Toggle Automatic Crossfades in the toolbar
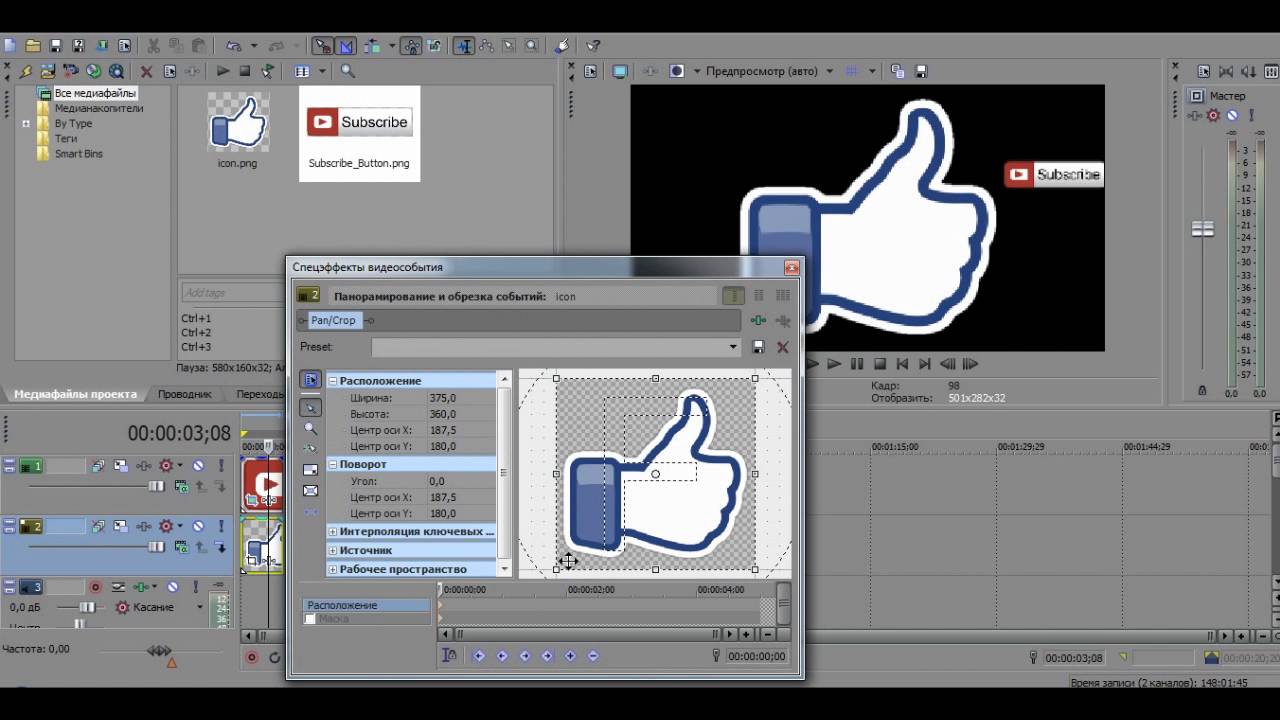Image resolution: width=1280 pixels, height=720 pixels. [x=346, y=46]
